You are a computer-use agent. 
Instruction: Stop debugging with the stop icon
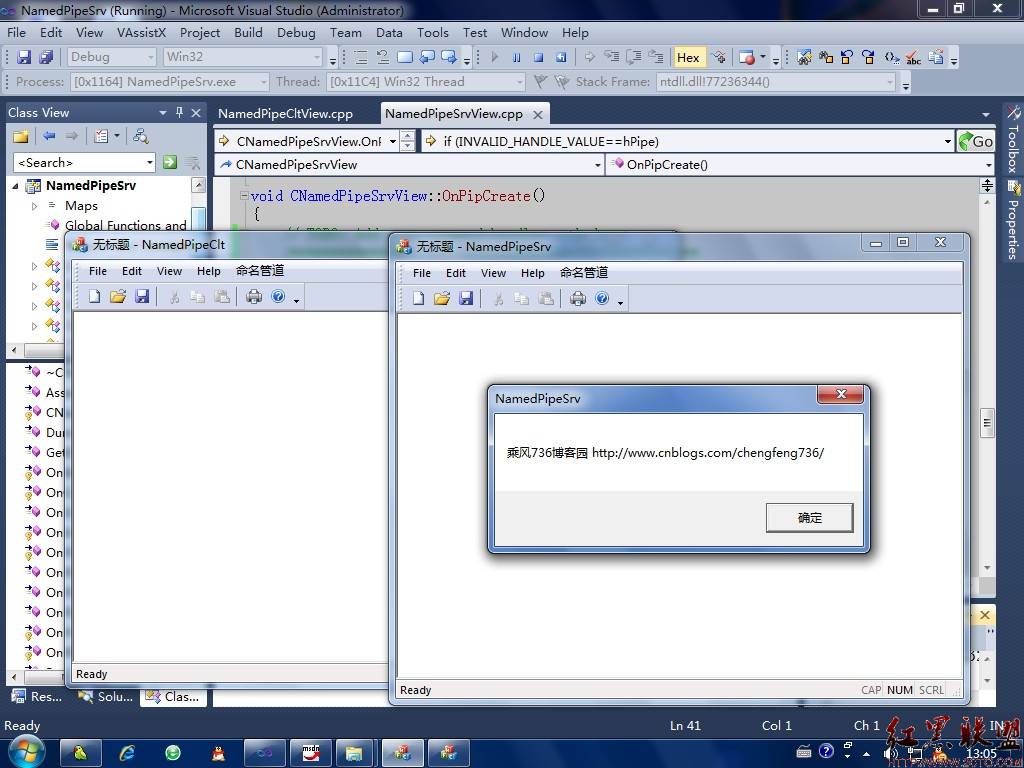click(x=539, y=57)
